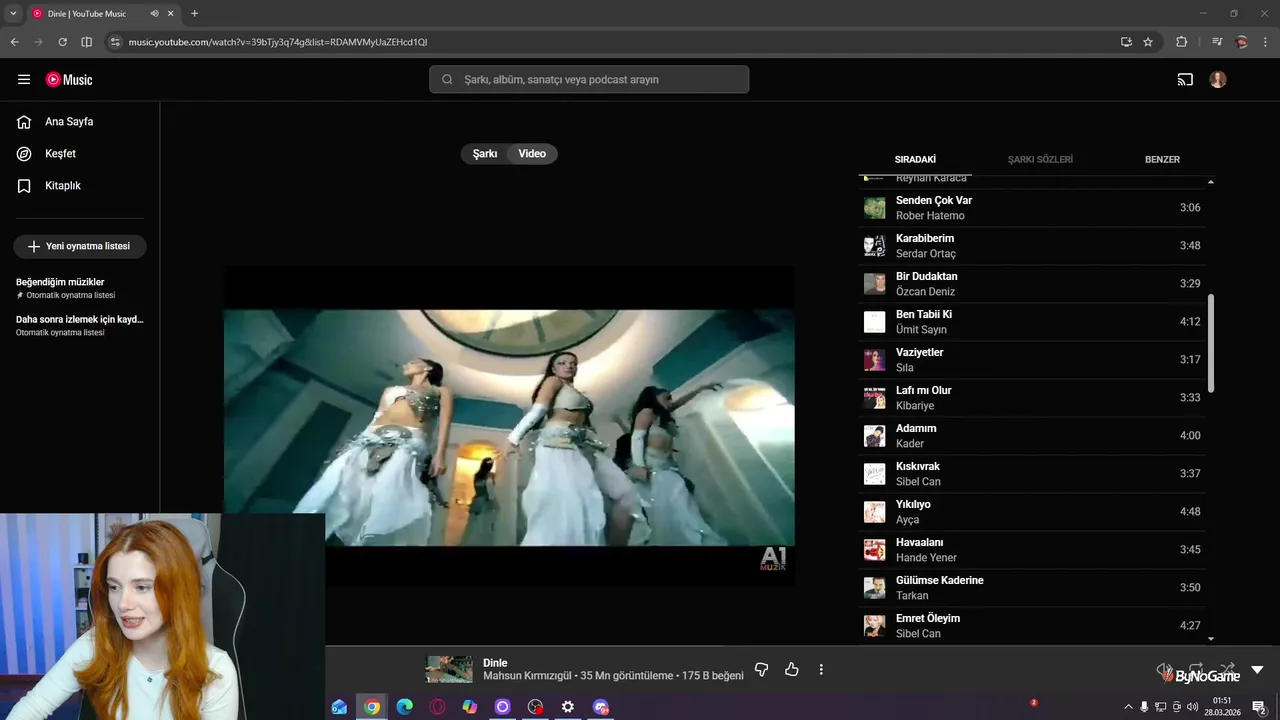Viewport: 1280px width, 720px height.
Task: Open the hamburger guide menu
Action: (x=24, y=79)
